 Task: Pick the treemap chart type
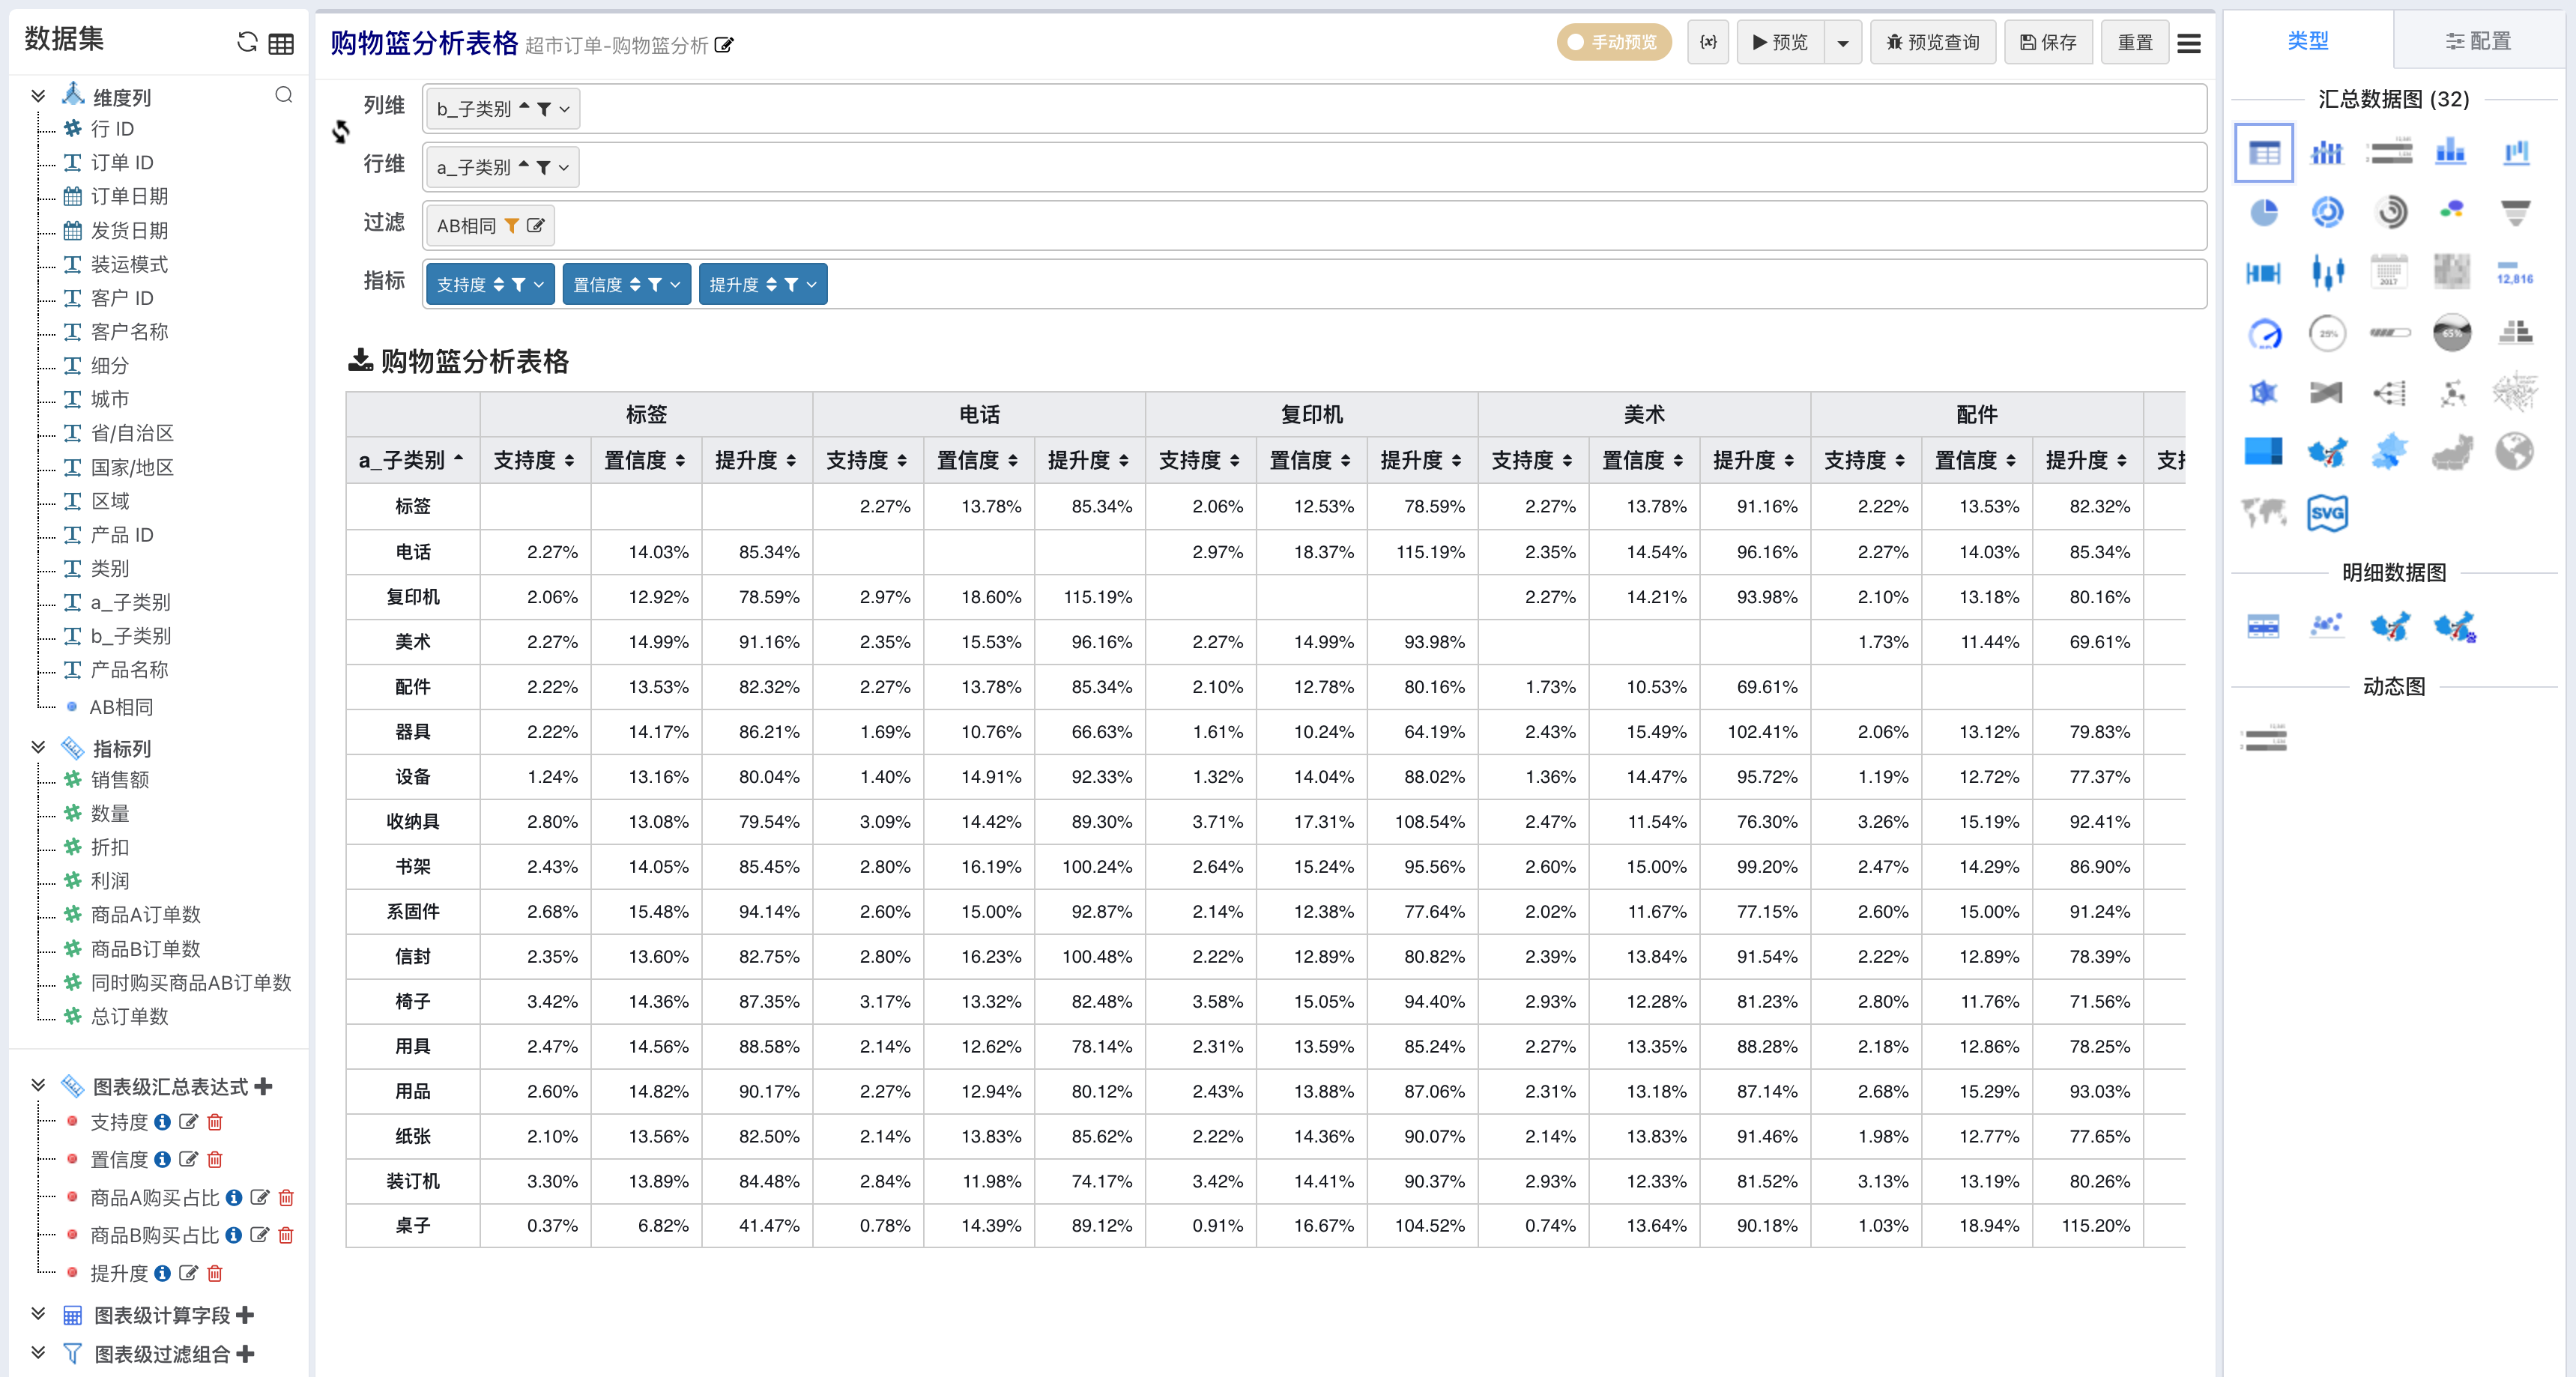(2263, 452)
